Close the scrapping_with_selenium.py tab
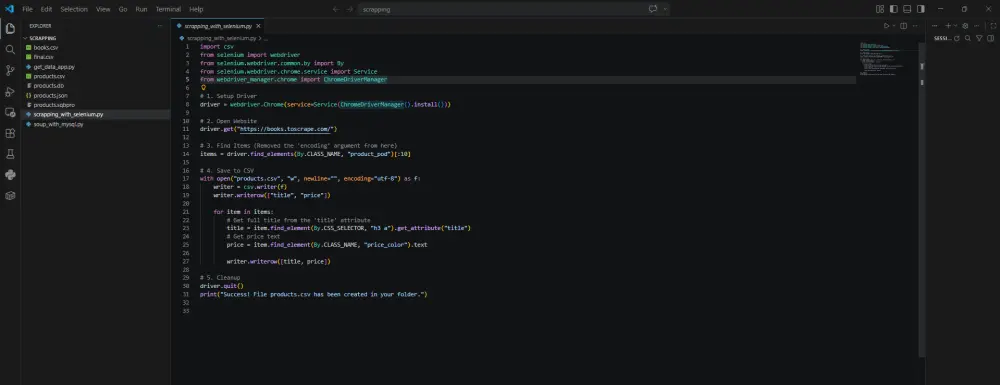Screen dimensions: 1000x385 pyautogui.click(x=258, y=26)
